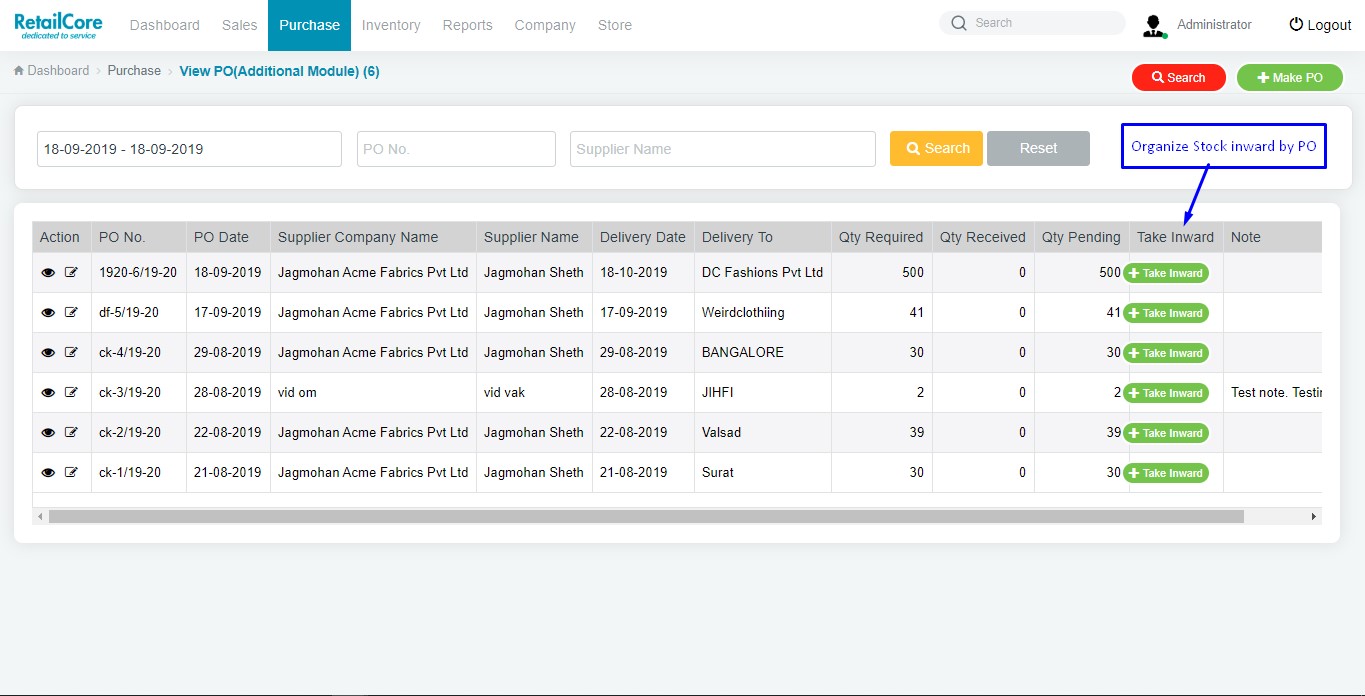Click the top global Search field
Image resolution: width=1365 pixels, height=696 pixels.
coord(1033,23)
